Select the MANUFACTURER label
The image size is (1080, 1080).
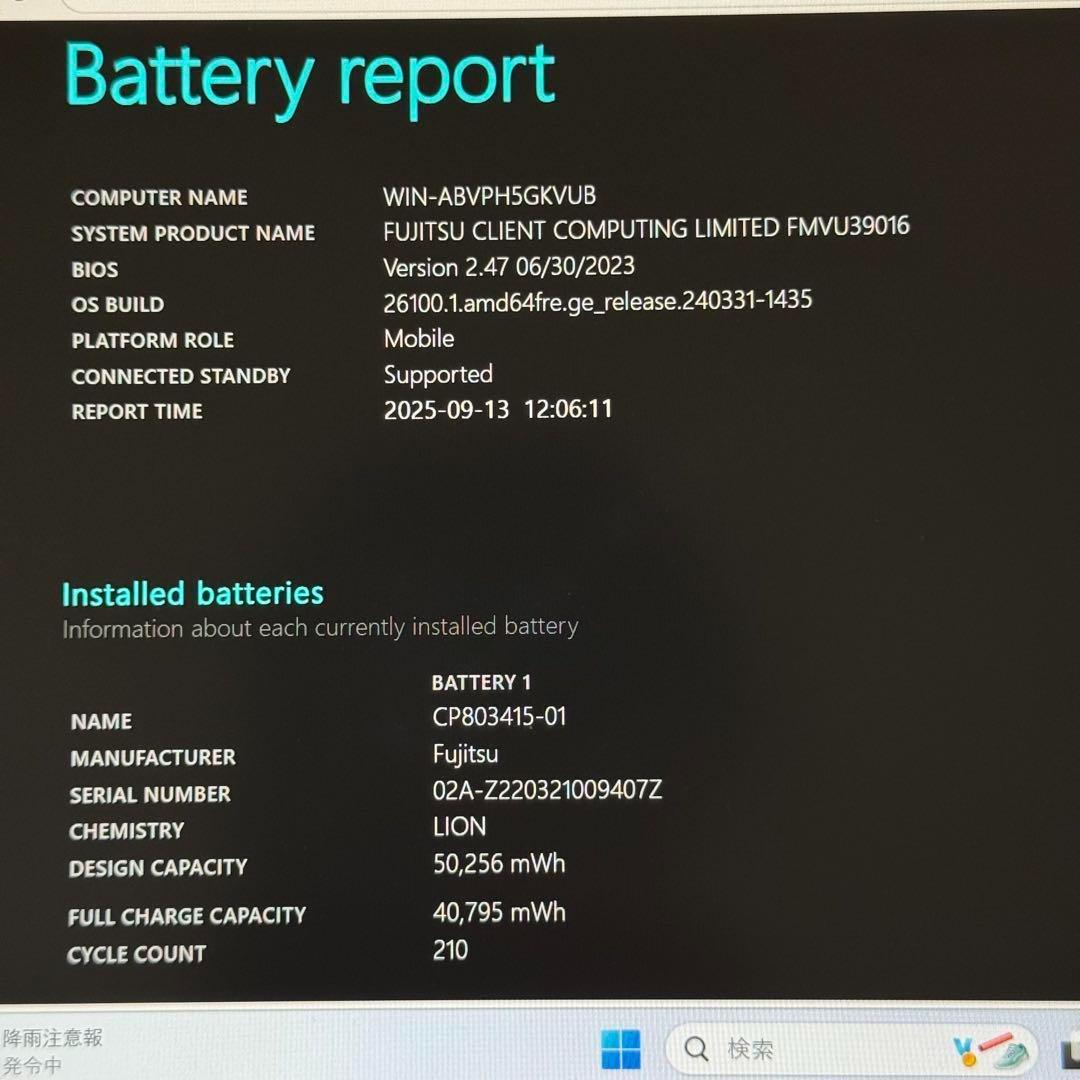pyautogui.click(x=153, y=758)
